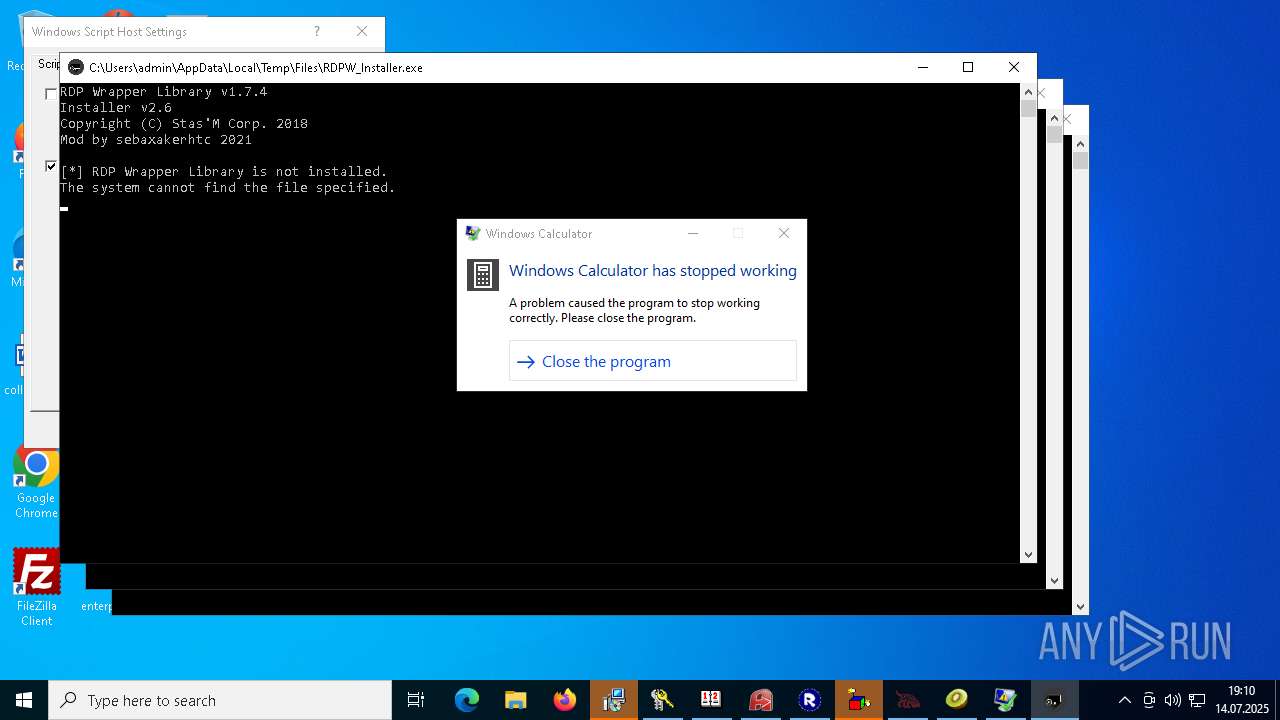This screenshot has width=1280, height=720.
Task: Click the Windows Calculator dialog title icon
Action: (x=473, y=233)
